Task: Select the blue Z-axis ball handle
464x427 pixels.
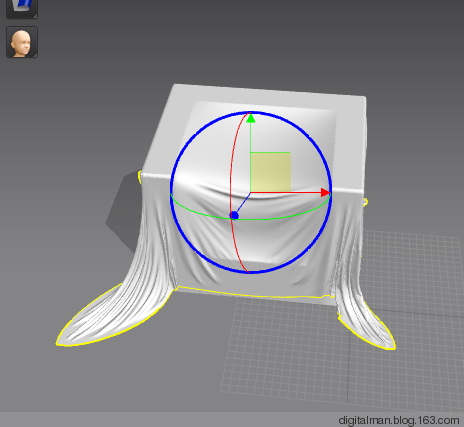Action: [234, 216]
